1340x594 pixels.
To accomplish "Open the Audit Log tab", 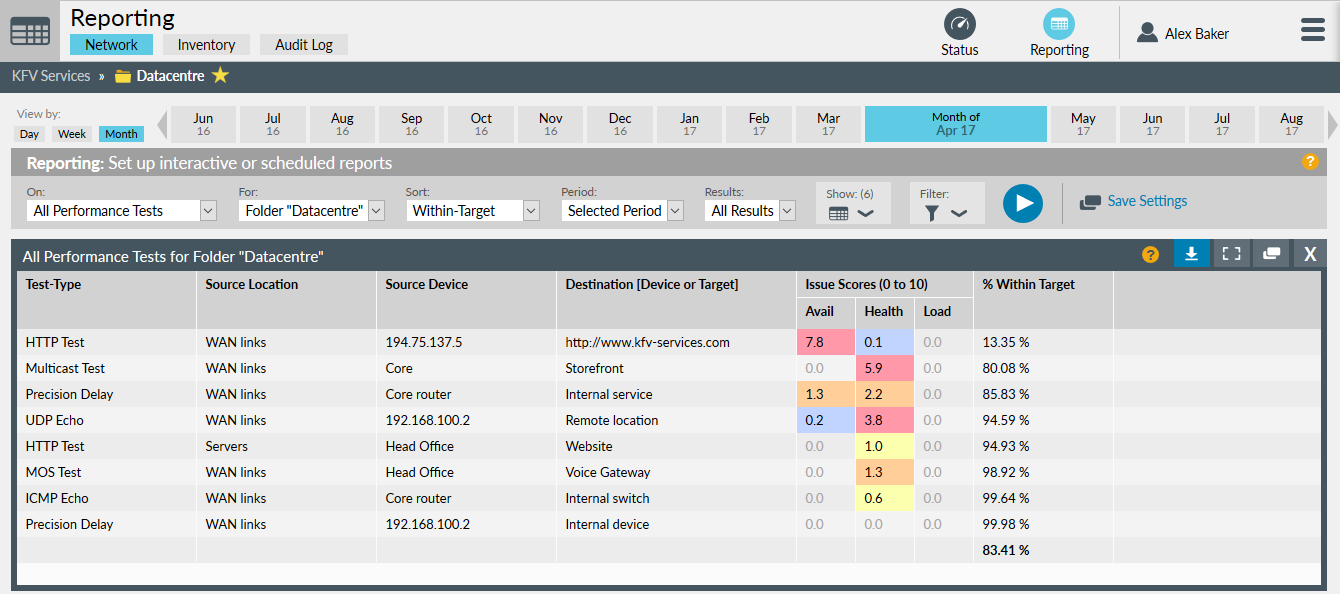I will coord(304,45).
